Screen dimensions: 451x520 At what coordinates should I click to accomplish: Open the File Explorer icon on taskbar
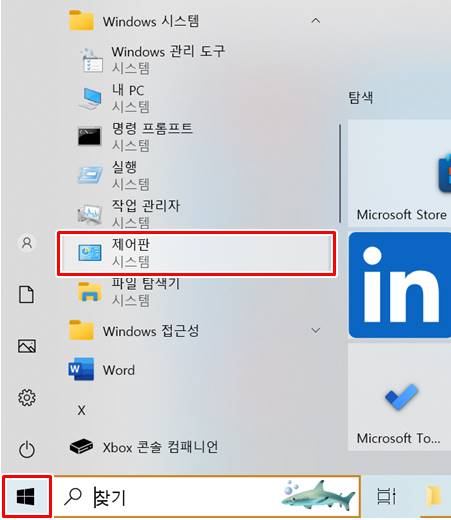click(x=435, y=496)
